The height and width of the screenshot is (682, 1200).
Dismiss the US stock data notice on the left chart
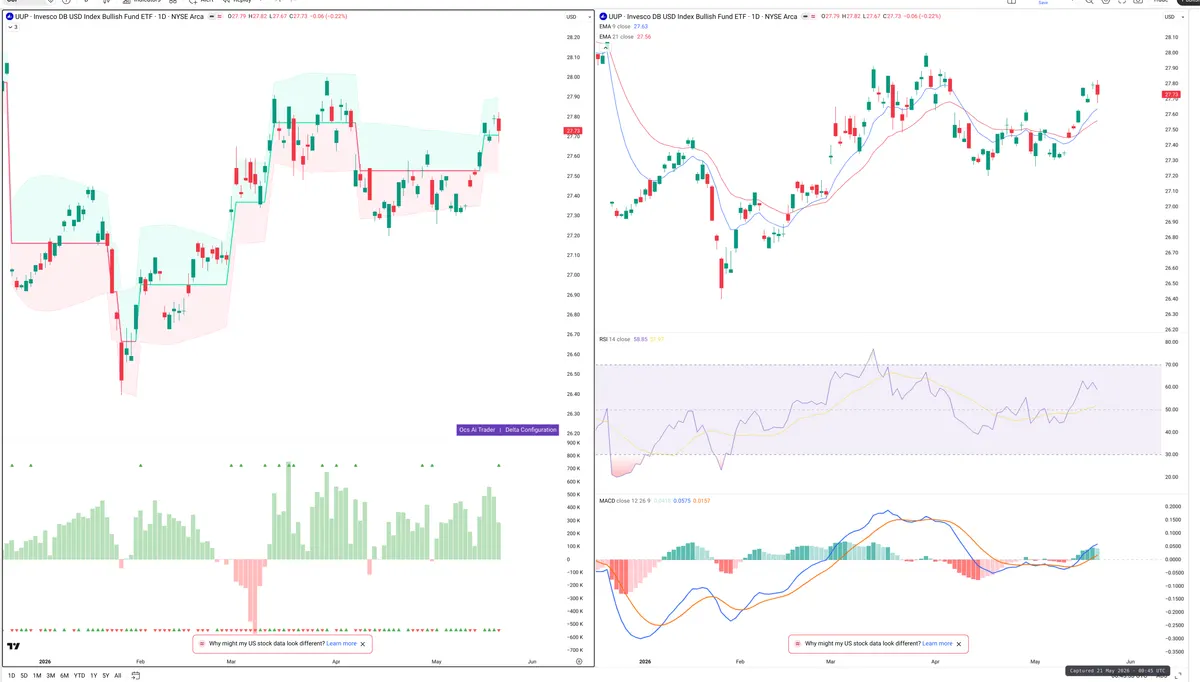tap(364, 644)
